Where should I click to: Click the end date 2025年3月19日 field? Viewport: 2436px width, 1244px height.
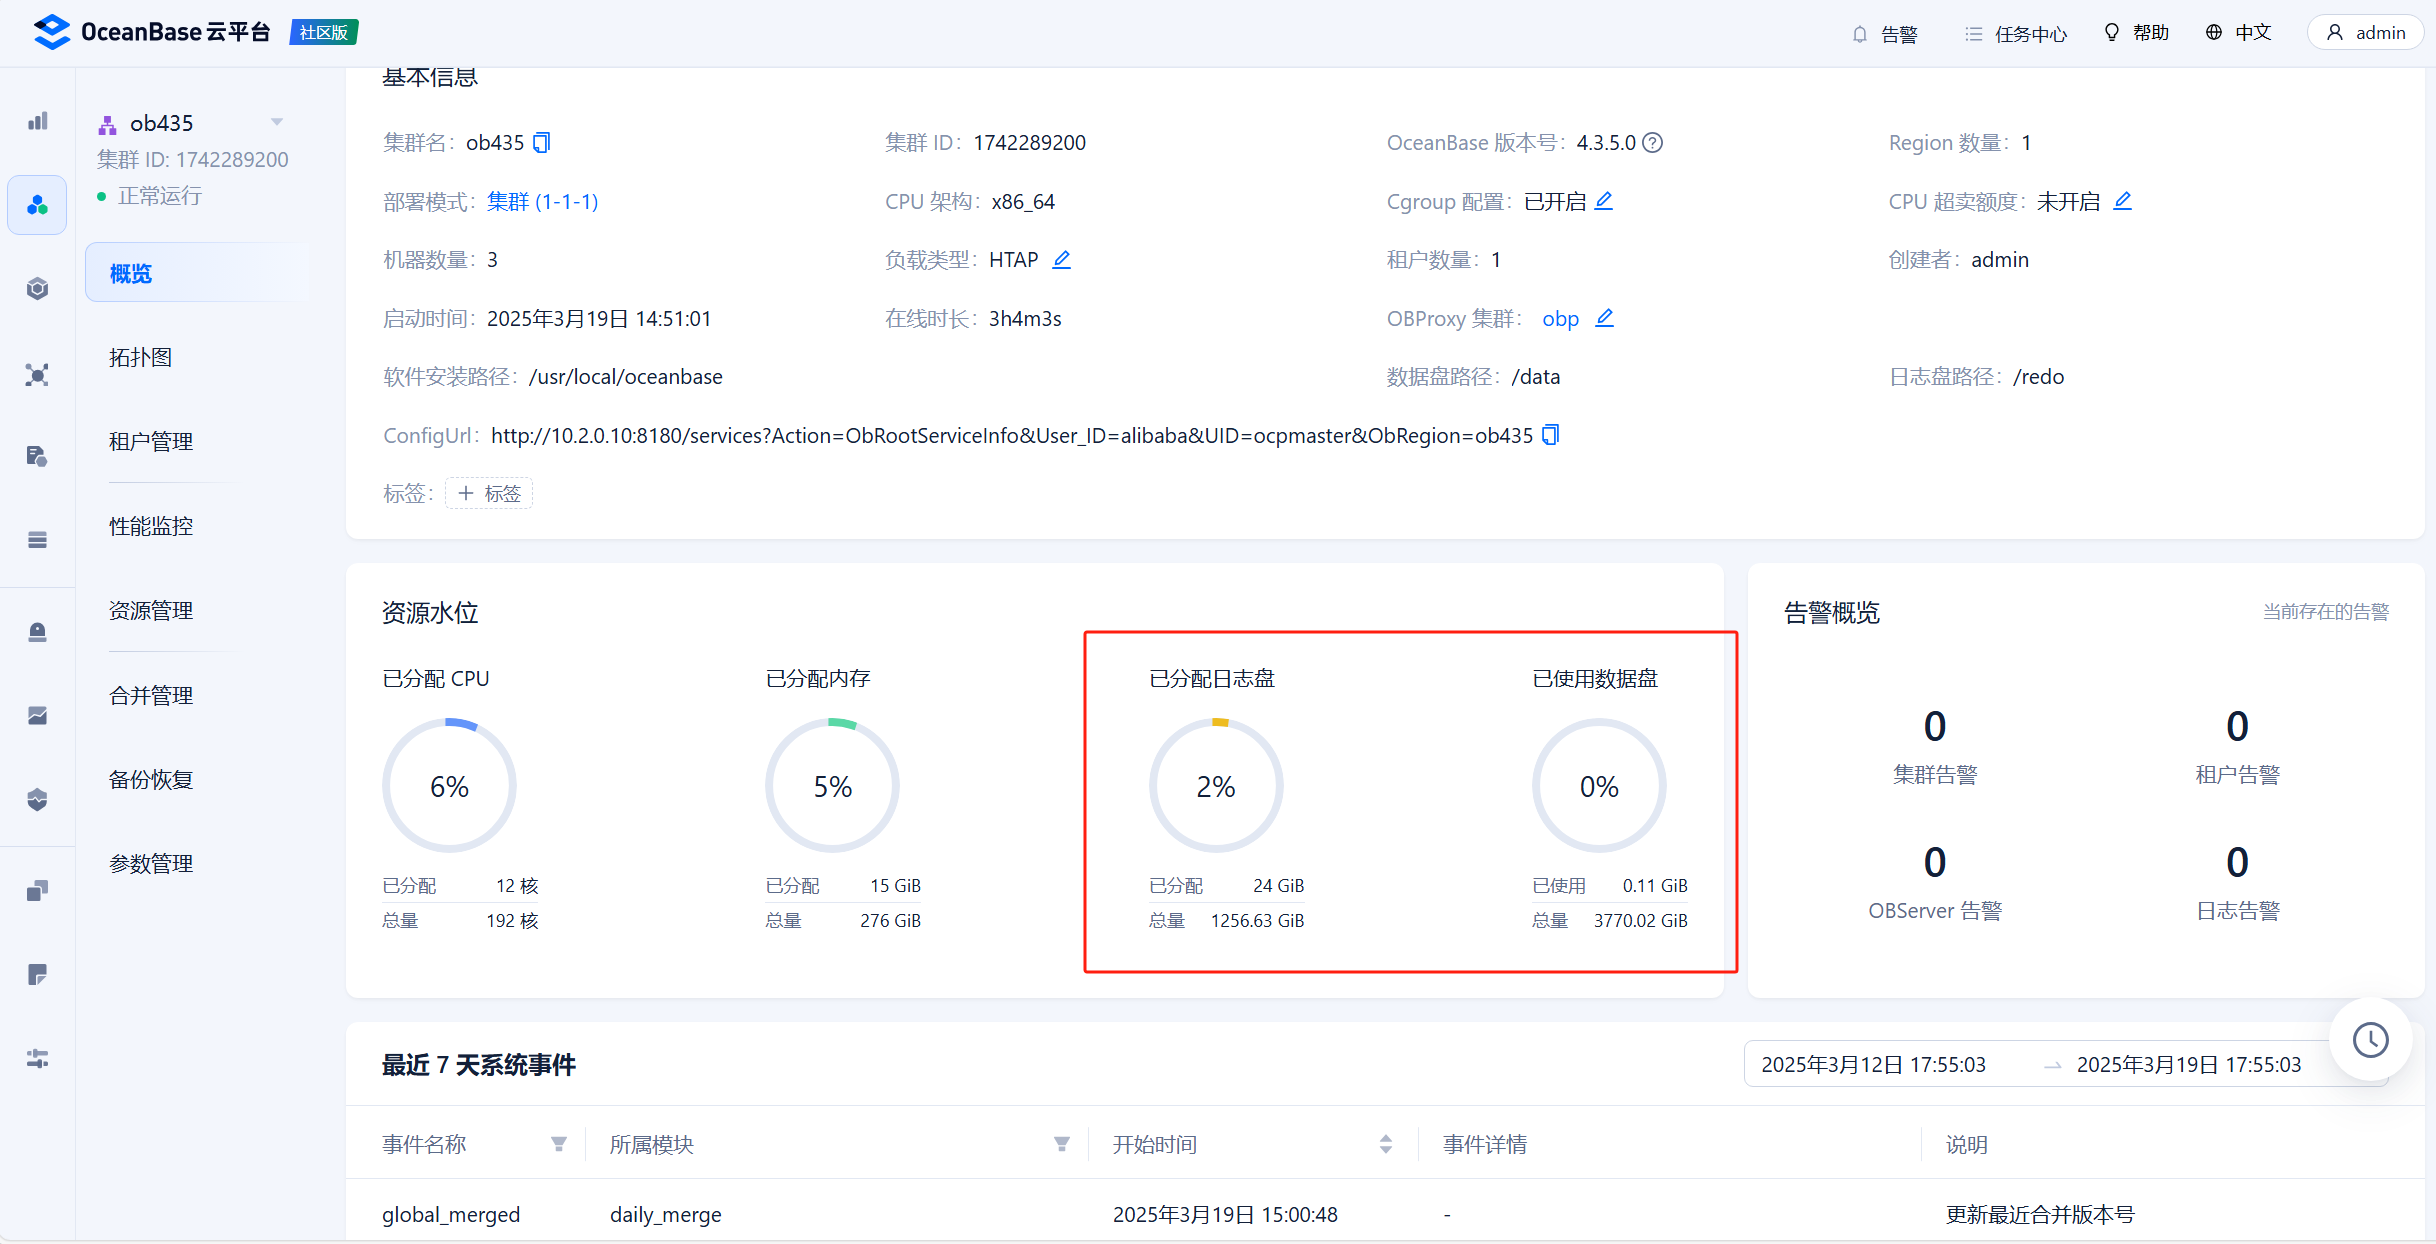click(x=2189, y=1065)
